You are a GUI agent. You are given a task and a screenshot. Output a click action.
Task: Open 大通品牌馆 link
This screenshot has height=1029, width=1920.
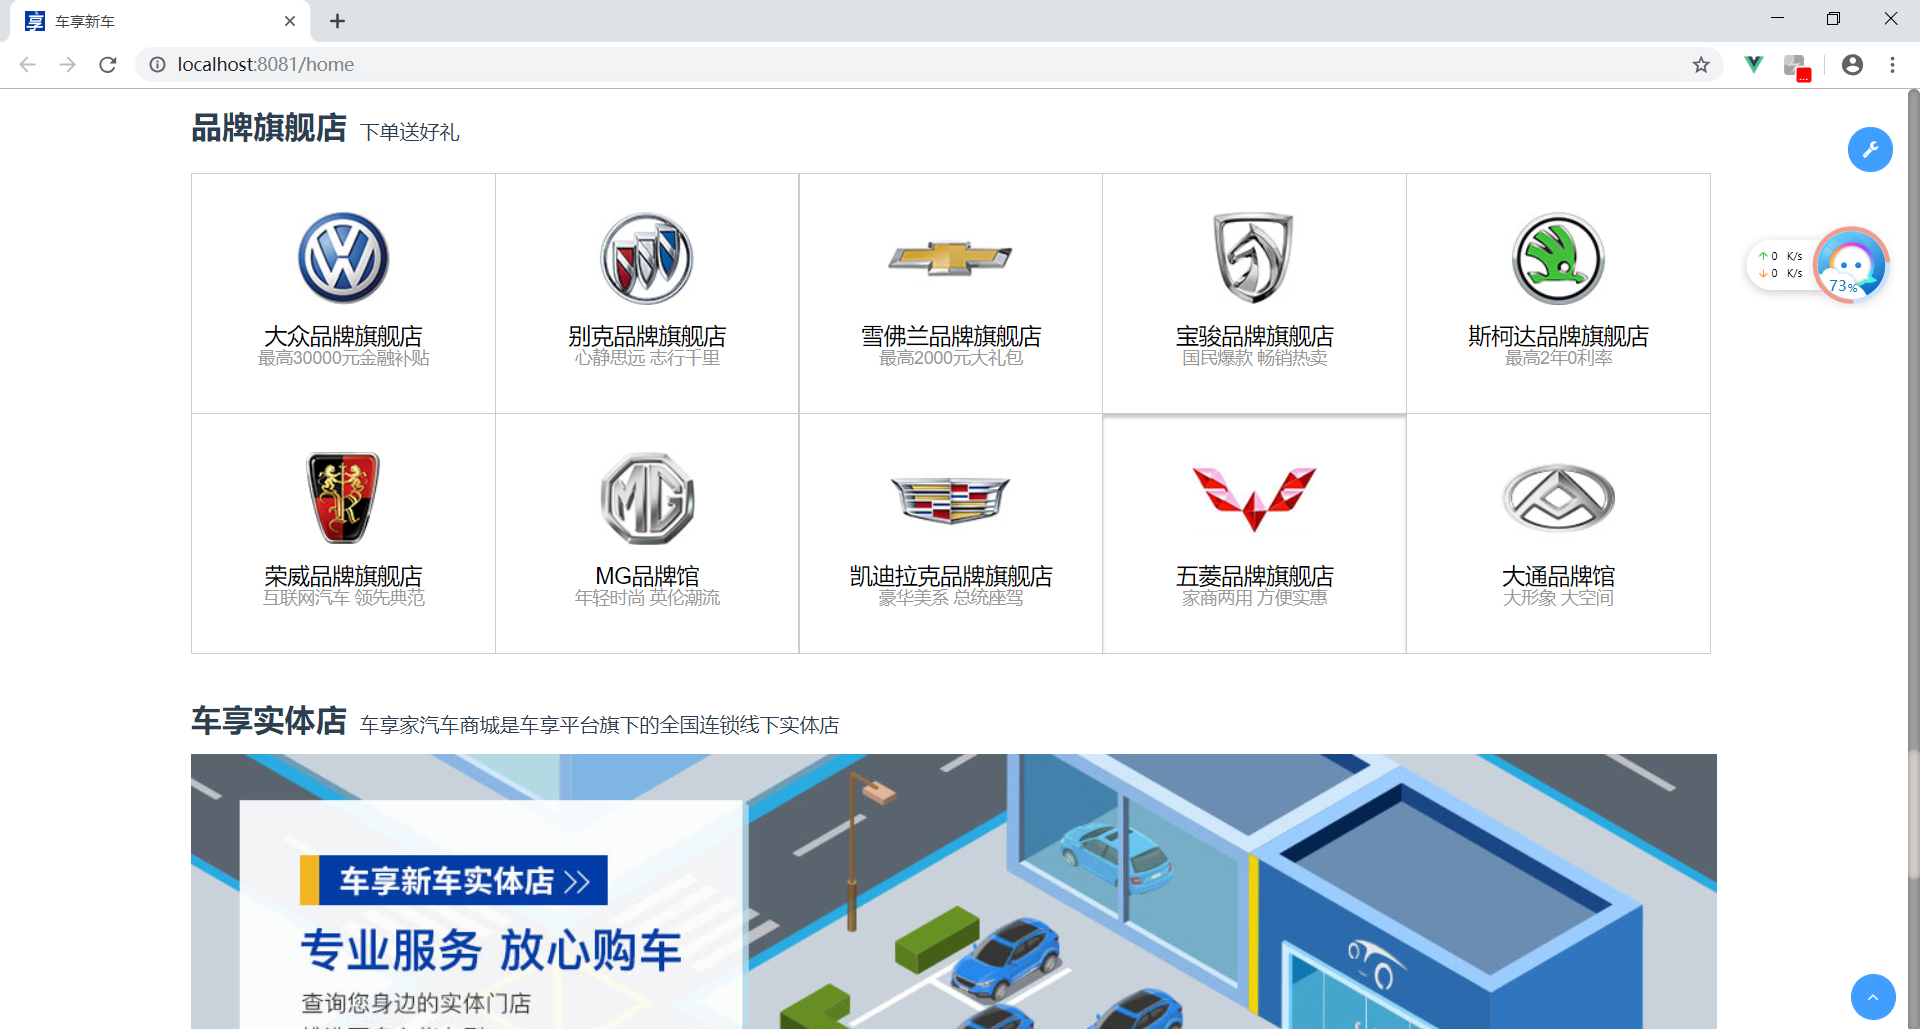click(1558, 576)
